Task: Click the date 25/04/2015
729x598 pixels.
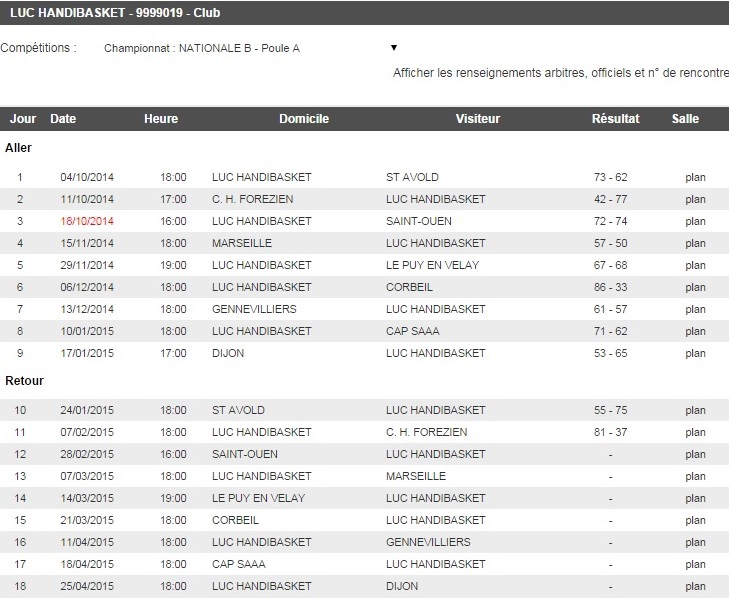Action: [x=87, y=586]
